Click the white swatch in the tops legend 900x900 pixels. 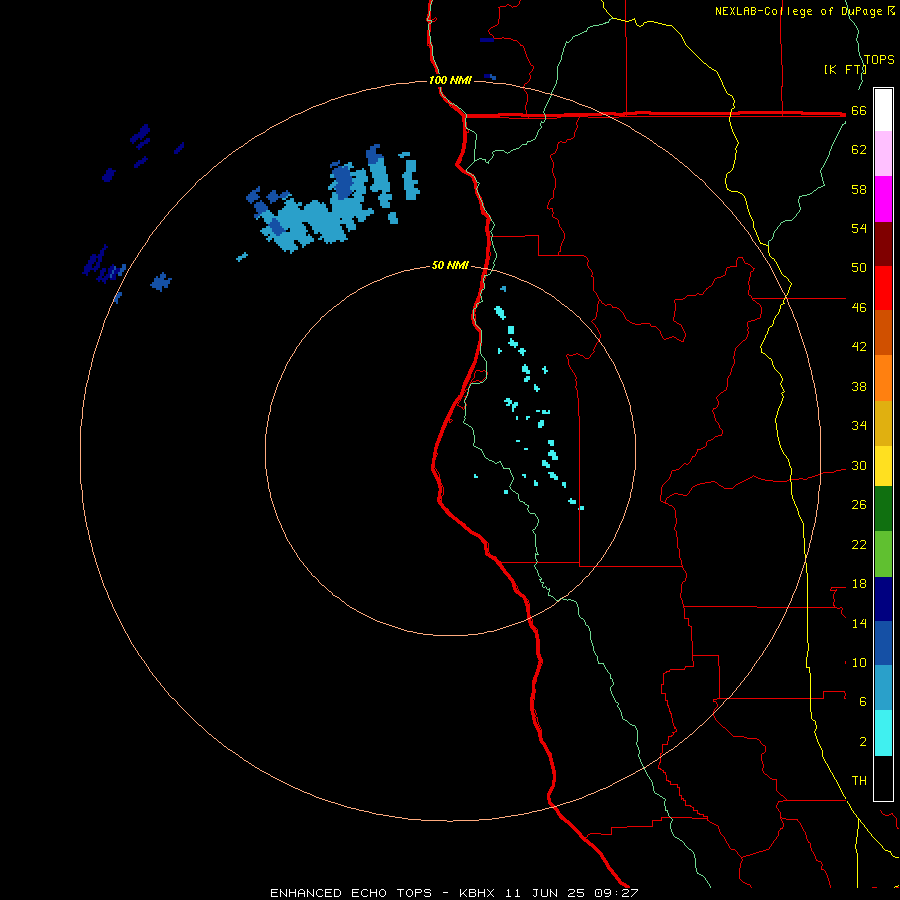tap(883, 110)
